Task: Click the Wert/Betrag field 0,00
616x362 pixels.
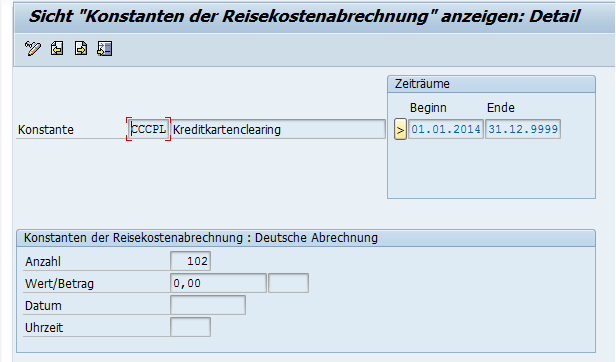Action: [218, 283]
